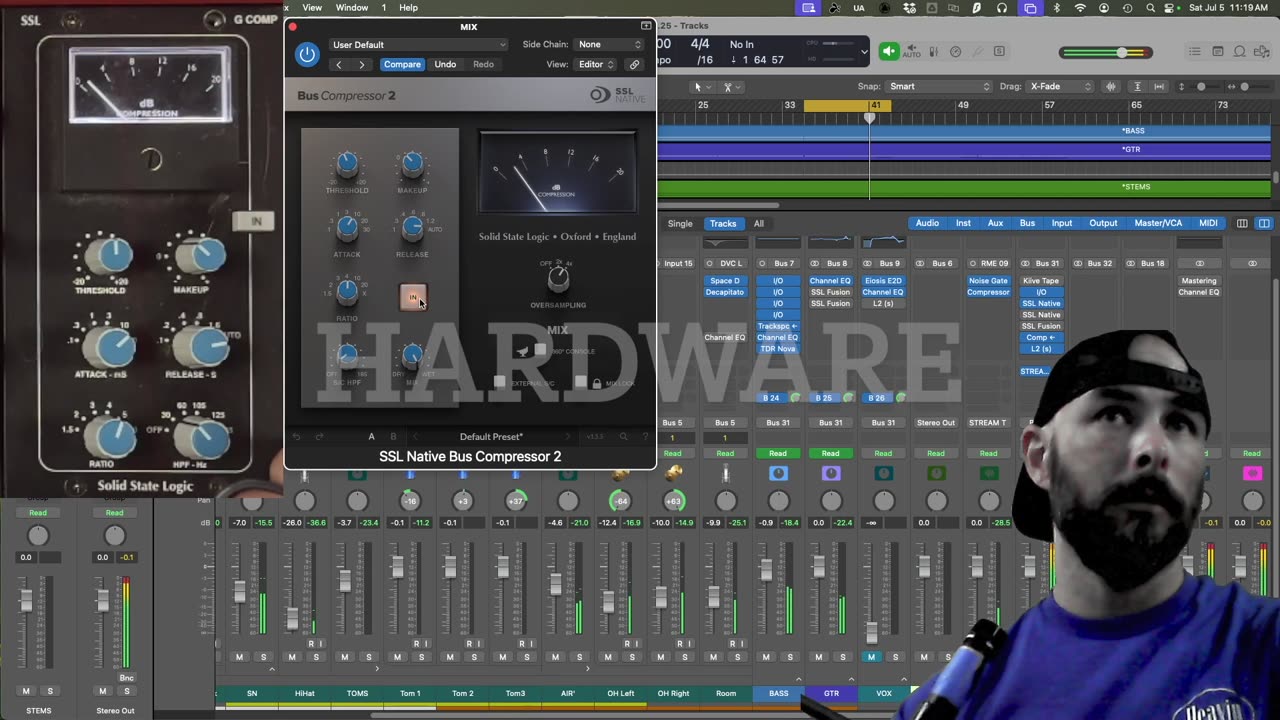Open the TDR Nova plugin slot
Image resolution: width=1280 pixels, height=720 pixels.
click(x=778, y=349)
